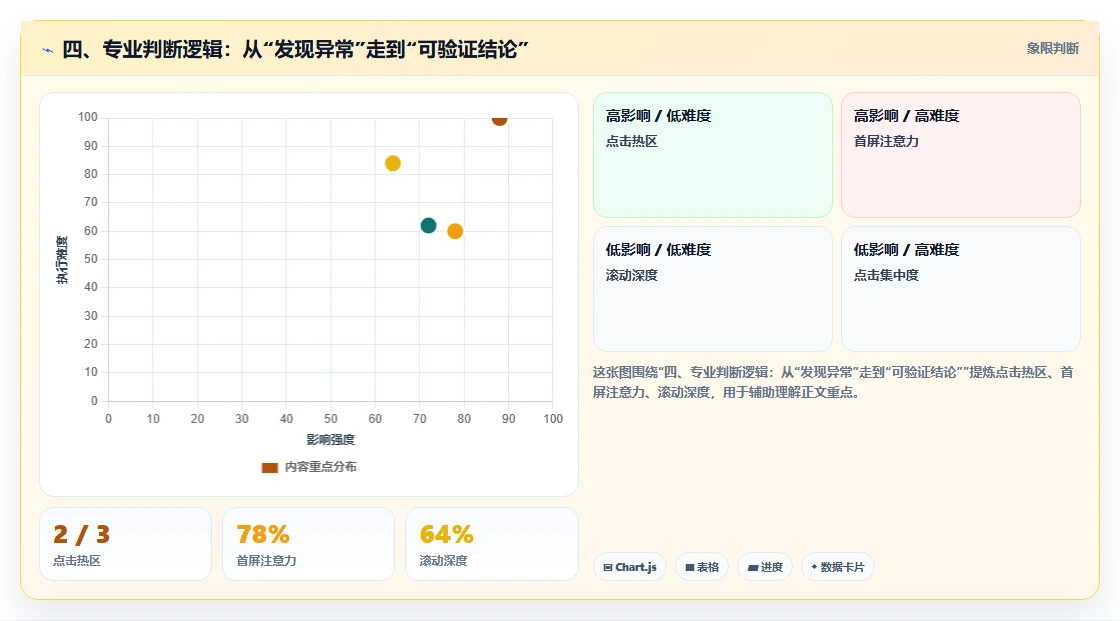
Task: Click the 表格 tag chip
Action: (702, 567)
